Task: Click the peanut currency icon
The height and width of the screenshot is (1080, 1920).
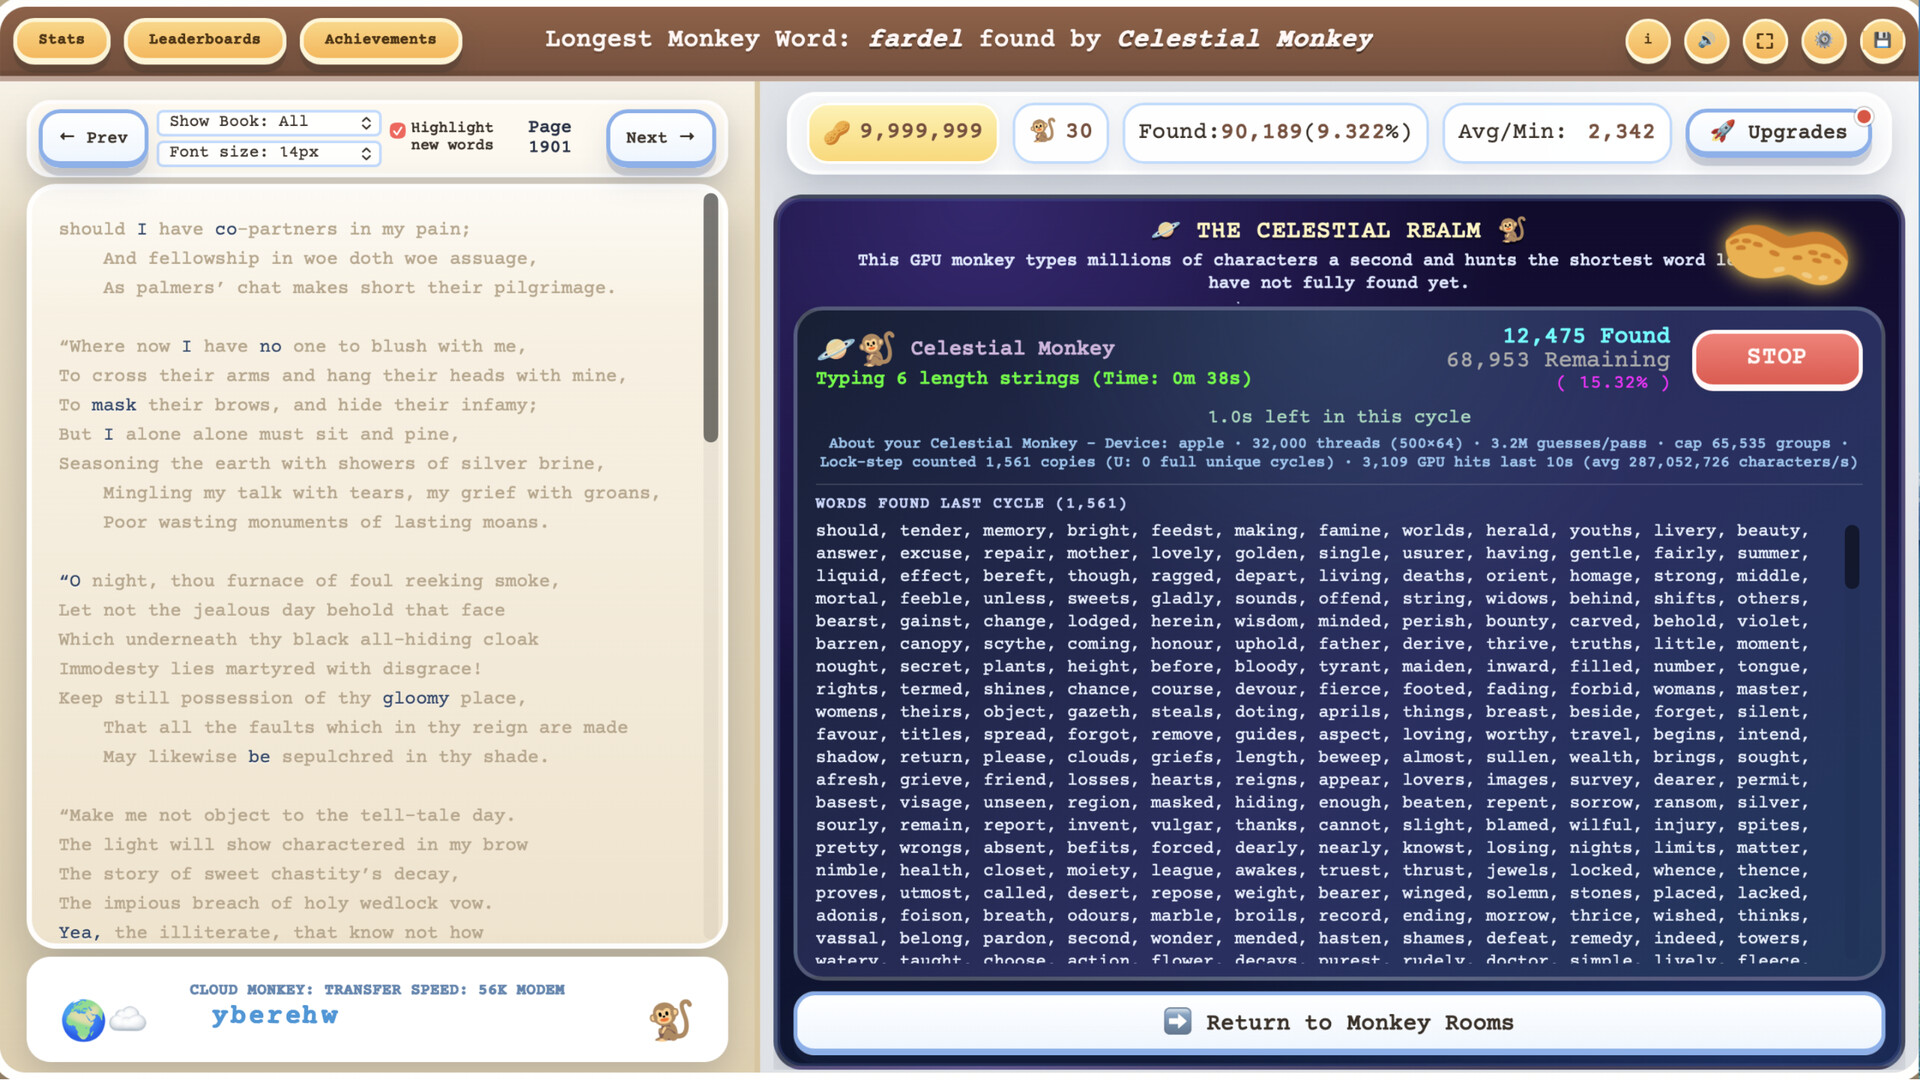Action: (x=836, y=132)
